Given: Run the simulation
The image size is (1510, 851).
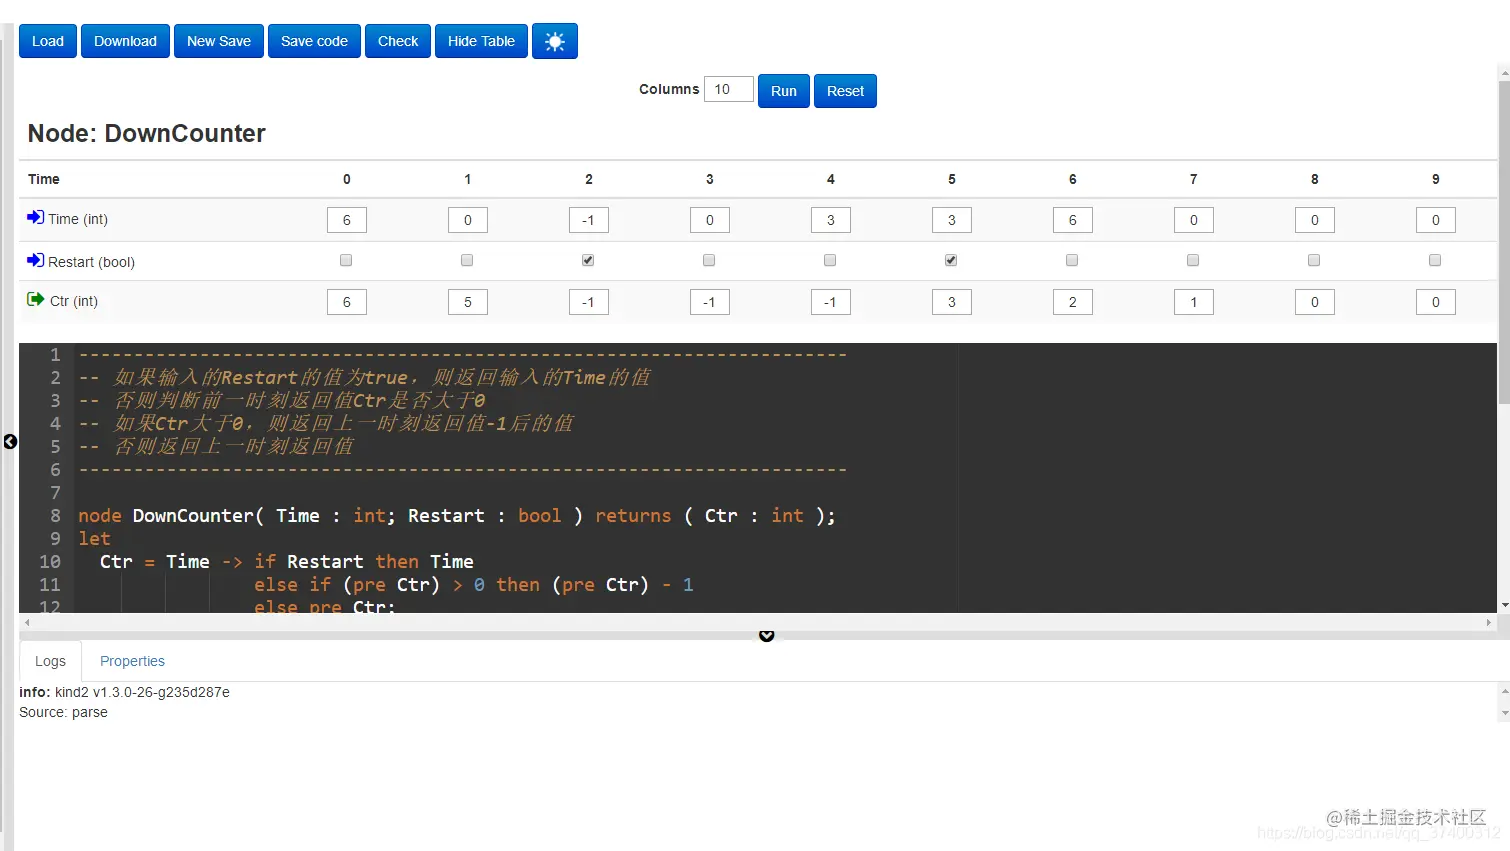Looking at the screenshot, I should pos(784,91).
